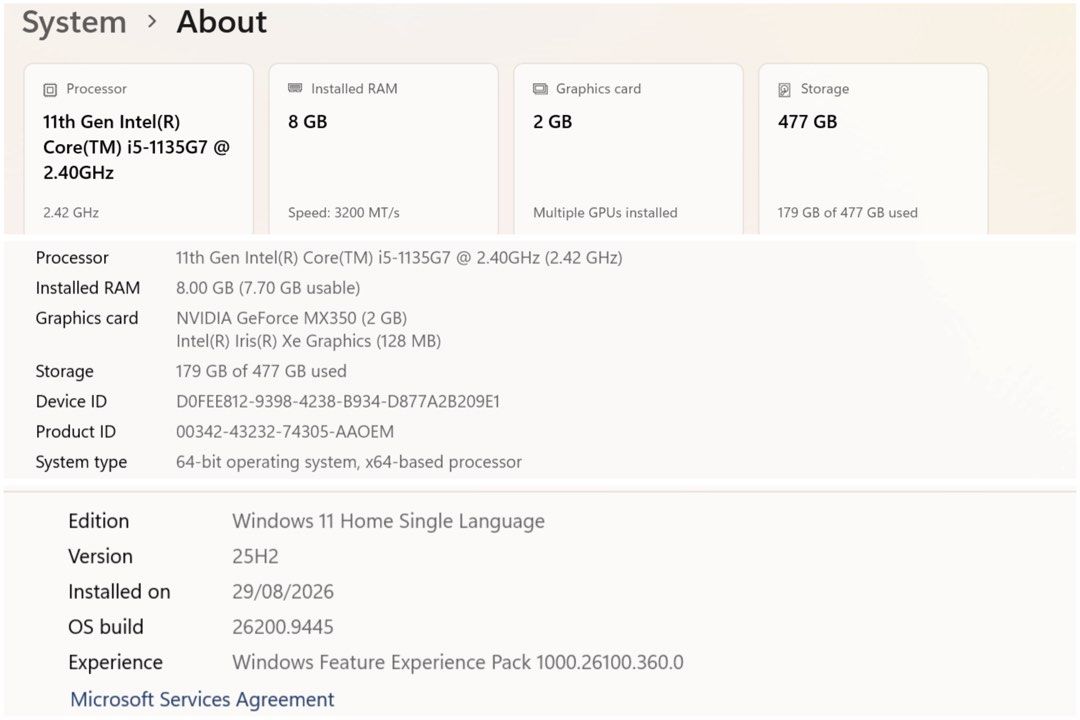Screen dimensions: 1080x720
Task: Click the "About" page heading
Action: pos(222,22)
